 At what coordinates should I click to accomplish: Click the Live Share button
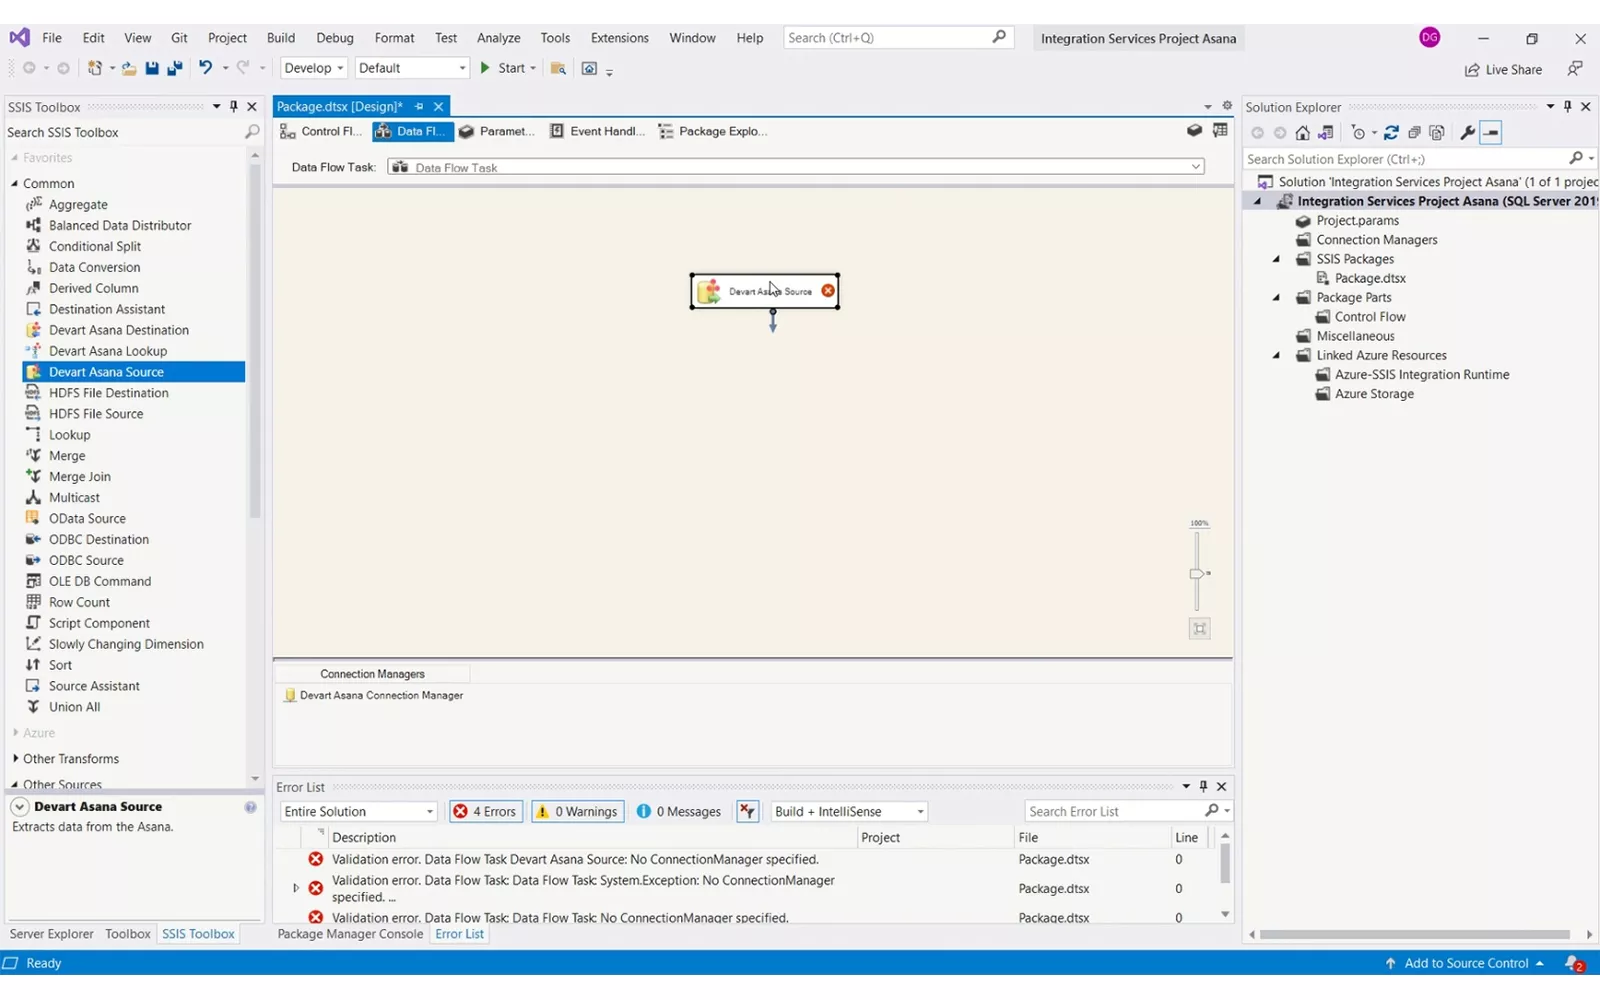[1503, 70]
